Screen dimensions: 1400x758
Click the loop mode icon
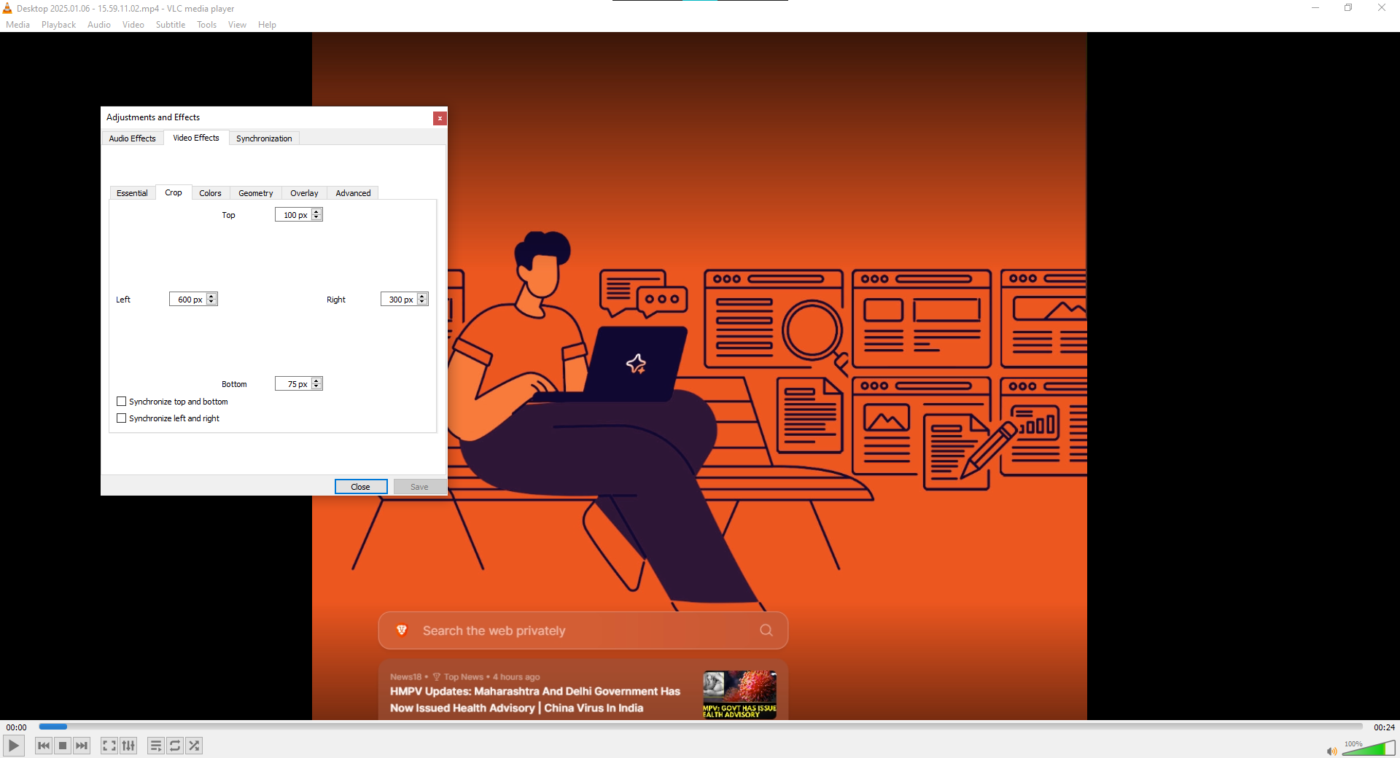pos(175,746)
